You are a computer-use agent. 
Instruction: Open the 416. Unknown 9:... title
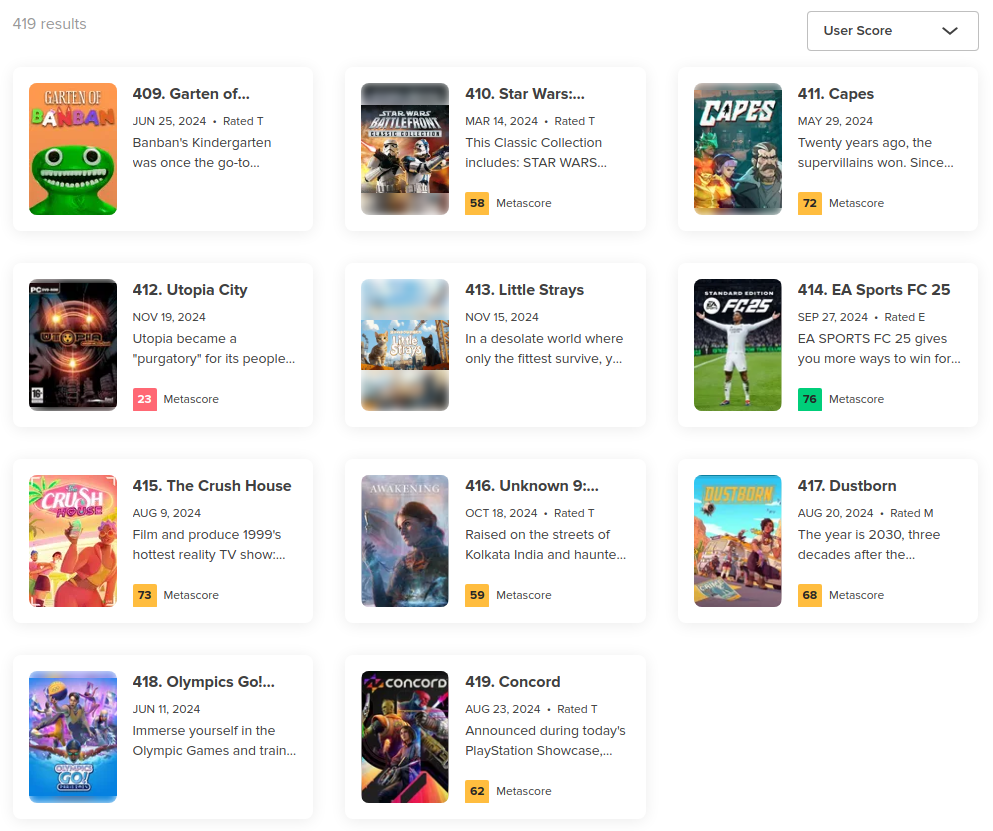tap(531, 486)
